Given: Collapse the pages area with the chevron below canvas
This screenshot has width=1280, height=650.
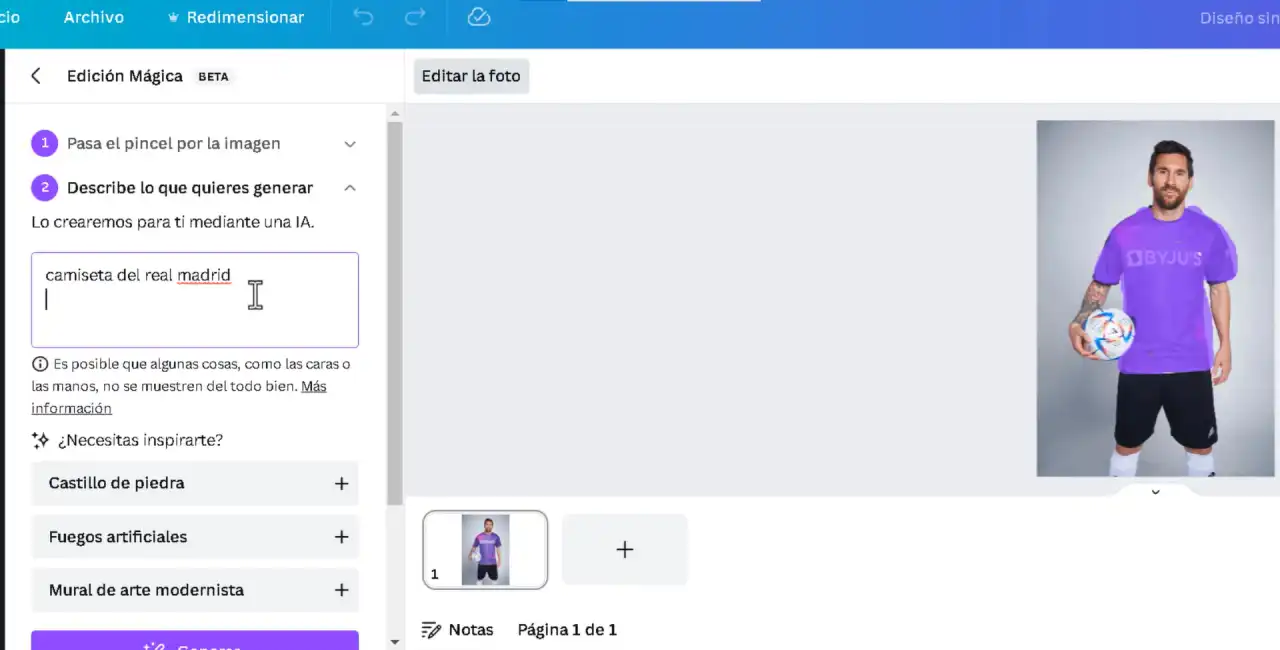Looking at the screenshot, I should pos(1155,491).
